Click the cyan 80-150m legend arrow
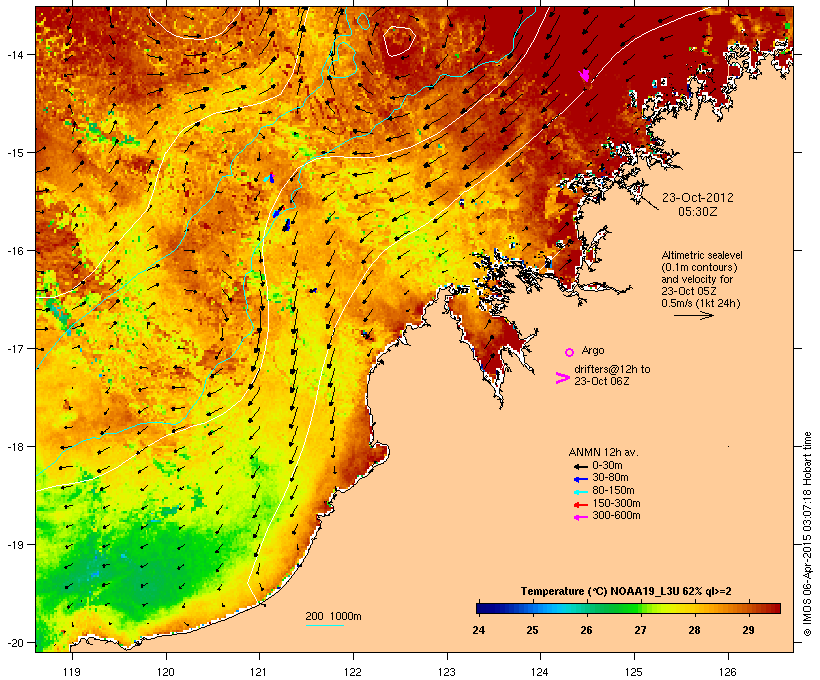Image resolution: width=820 pixels, height=680 pixels. (580, 492)
